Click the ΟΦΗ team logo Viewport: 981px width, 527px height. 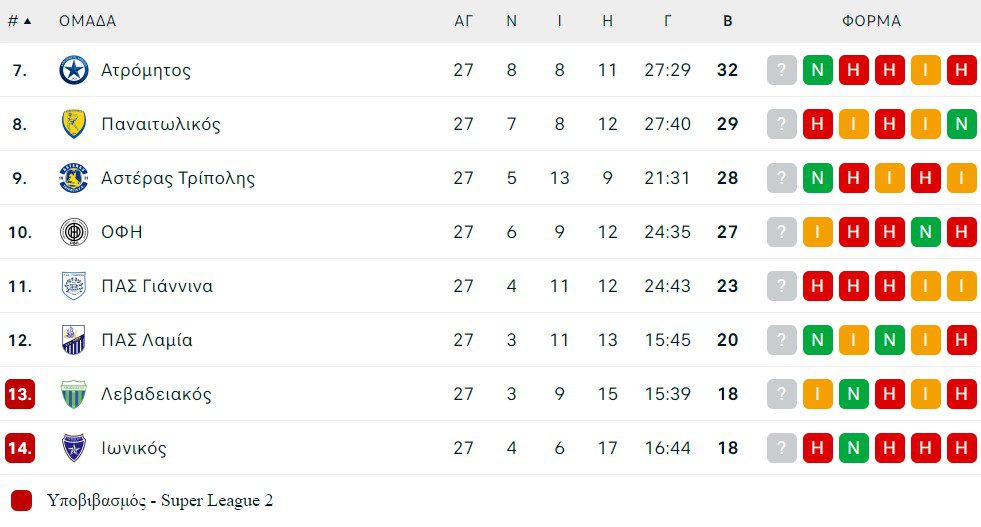tap(74, 232)
